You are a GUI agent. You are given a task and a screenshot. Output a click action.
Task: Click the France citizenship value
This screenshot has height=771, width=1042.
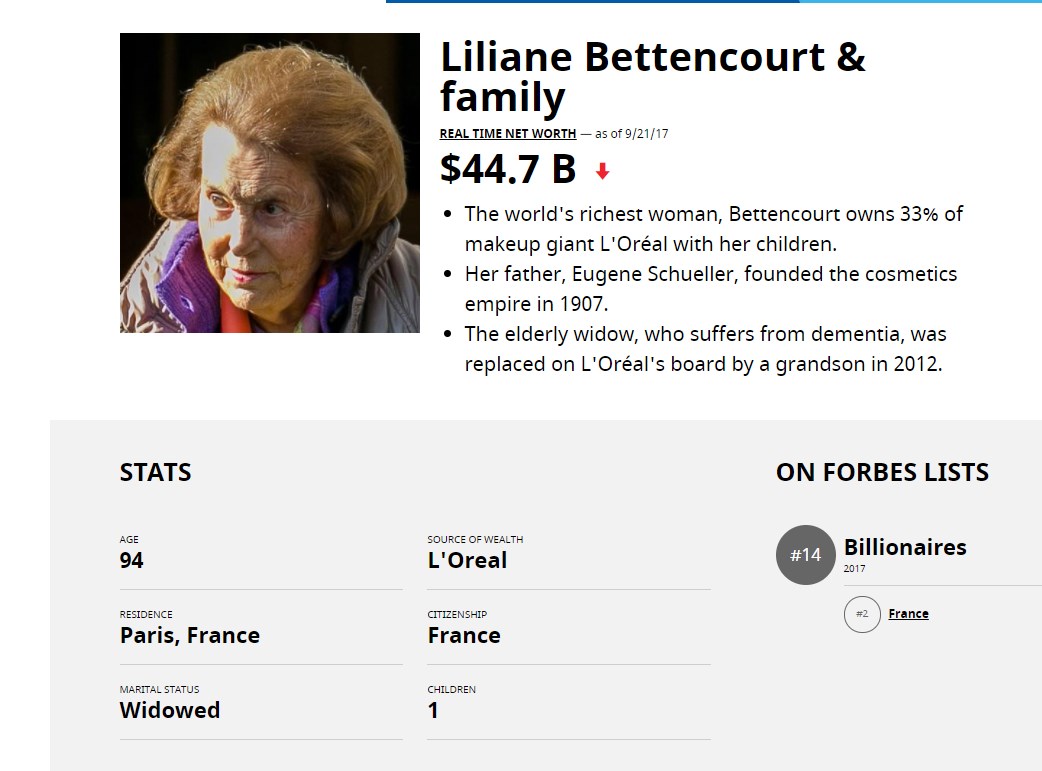(464, 635)
